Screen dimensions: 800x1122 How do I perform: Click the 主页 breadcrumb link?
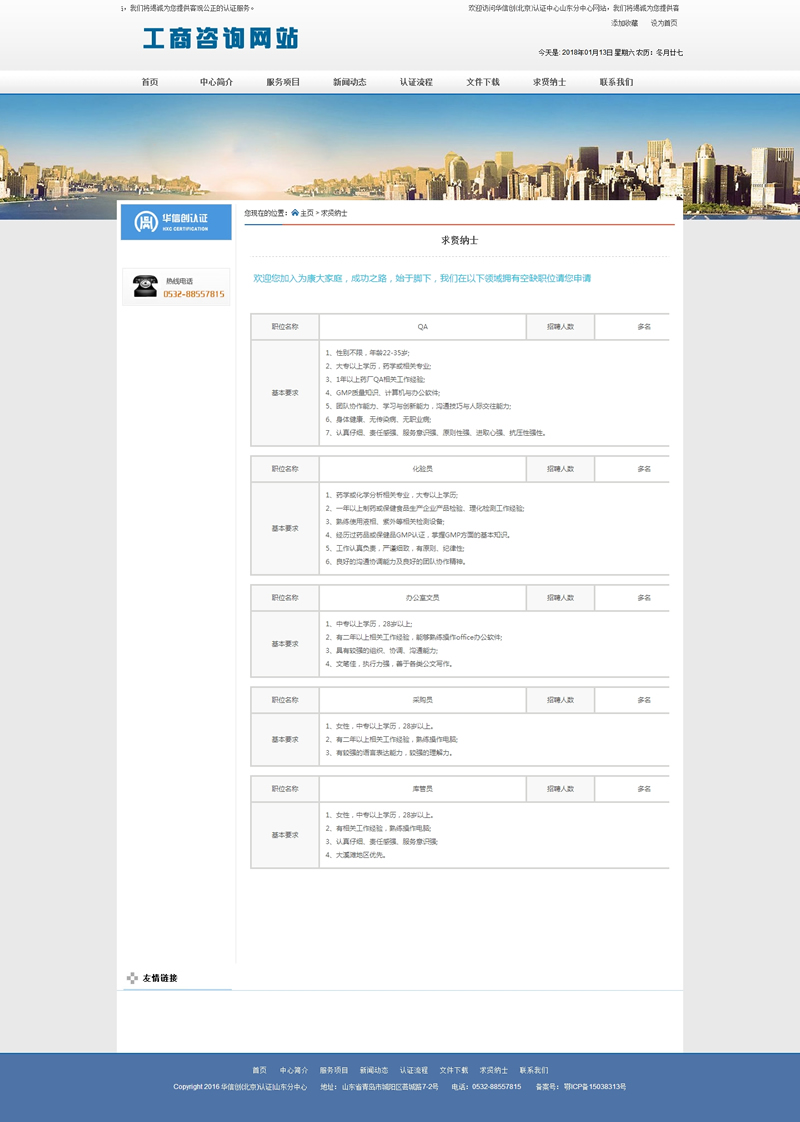click(307, 213)
